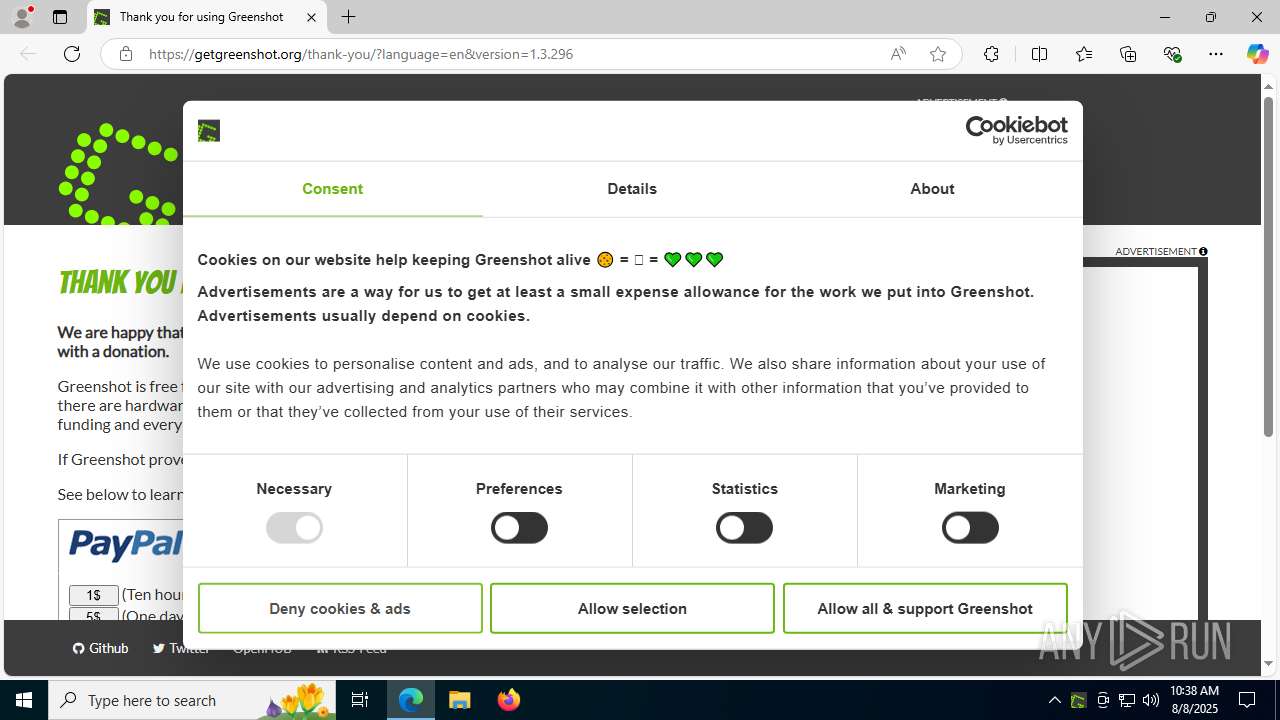Screen dimensions: 1280x720
Task: Click the 1$ PayPal donation button
Action: 94,595
